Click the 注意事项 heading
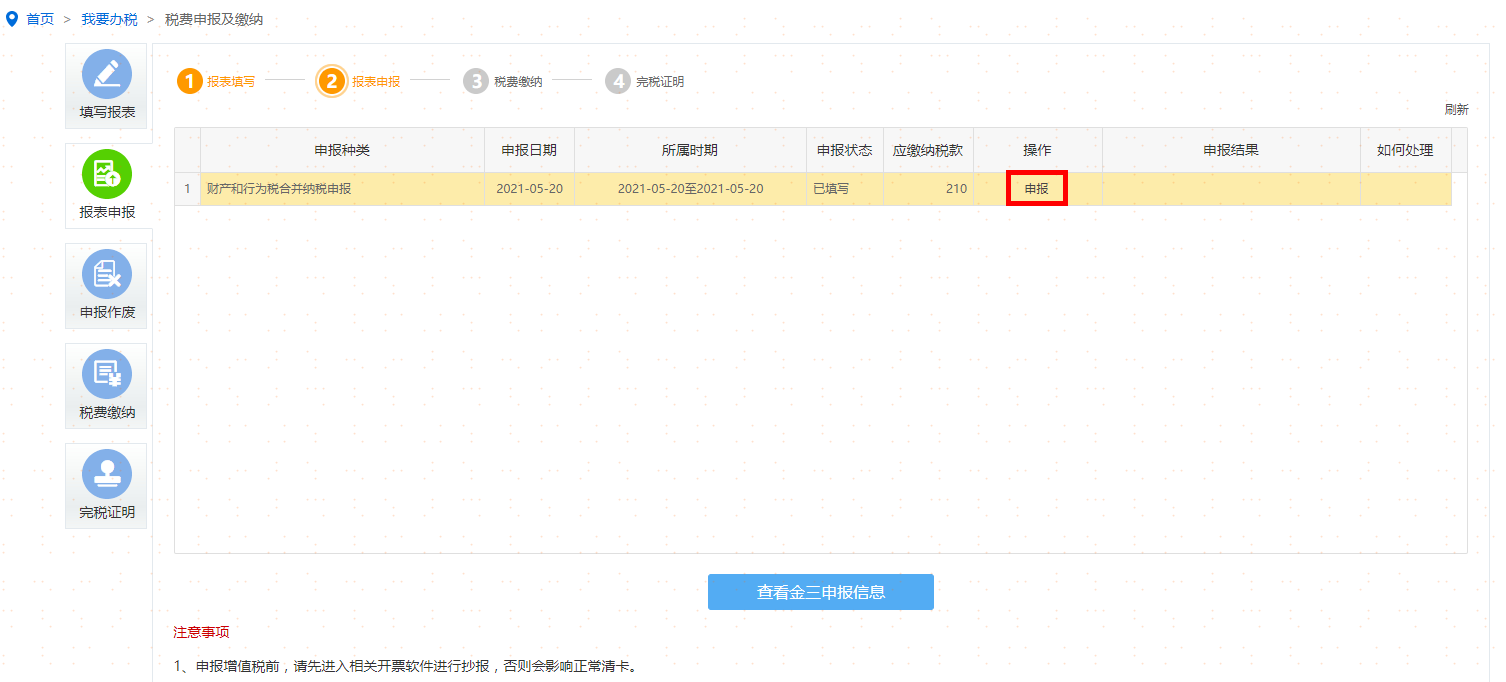 tap(201, 632)
